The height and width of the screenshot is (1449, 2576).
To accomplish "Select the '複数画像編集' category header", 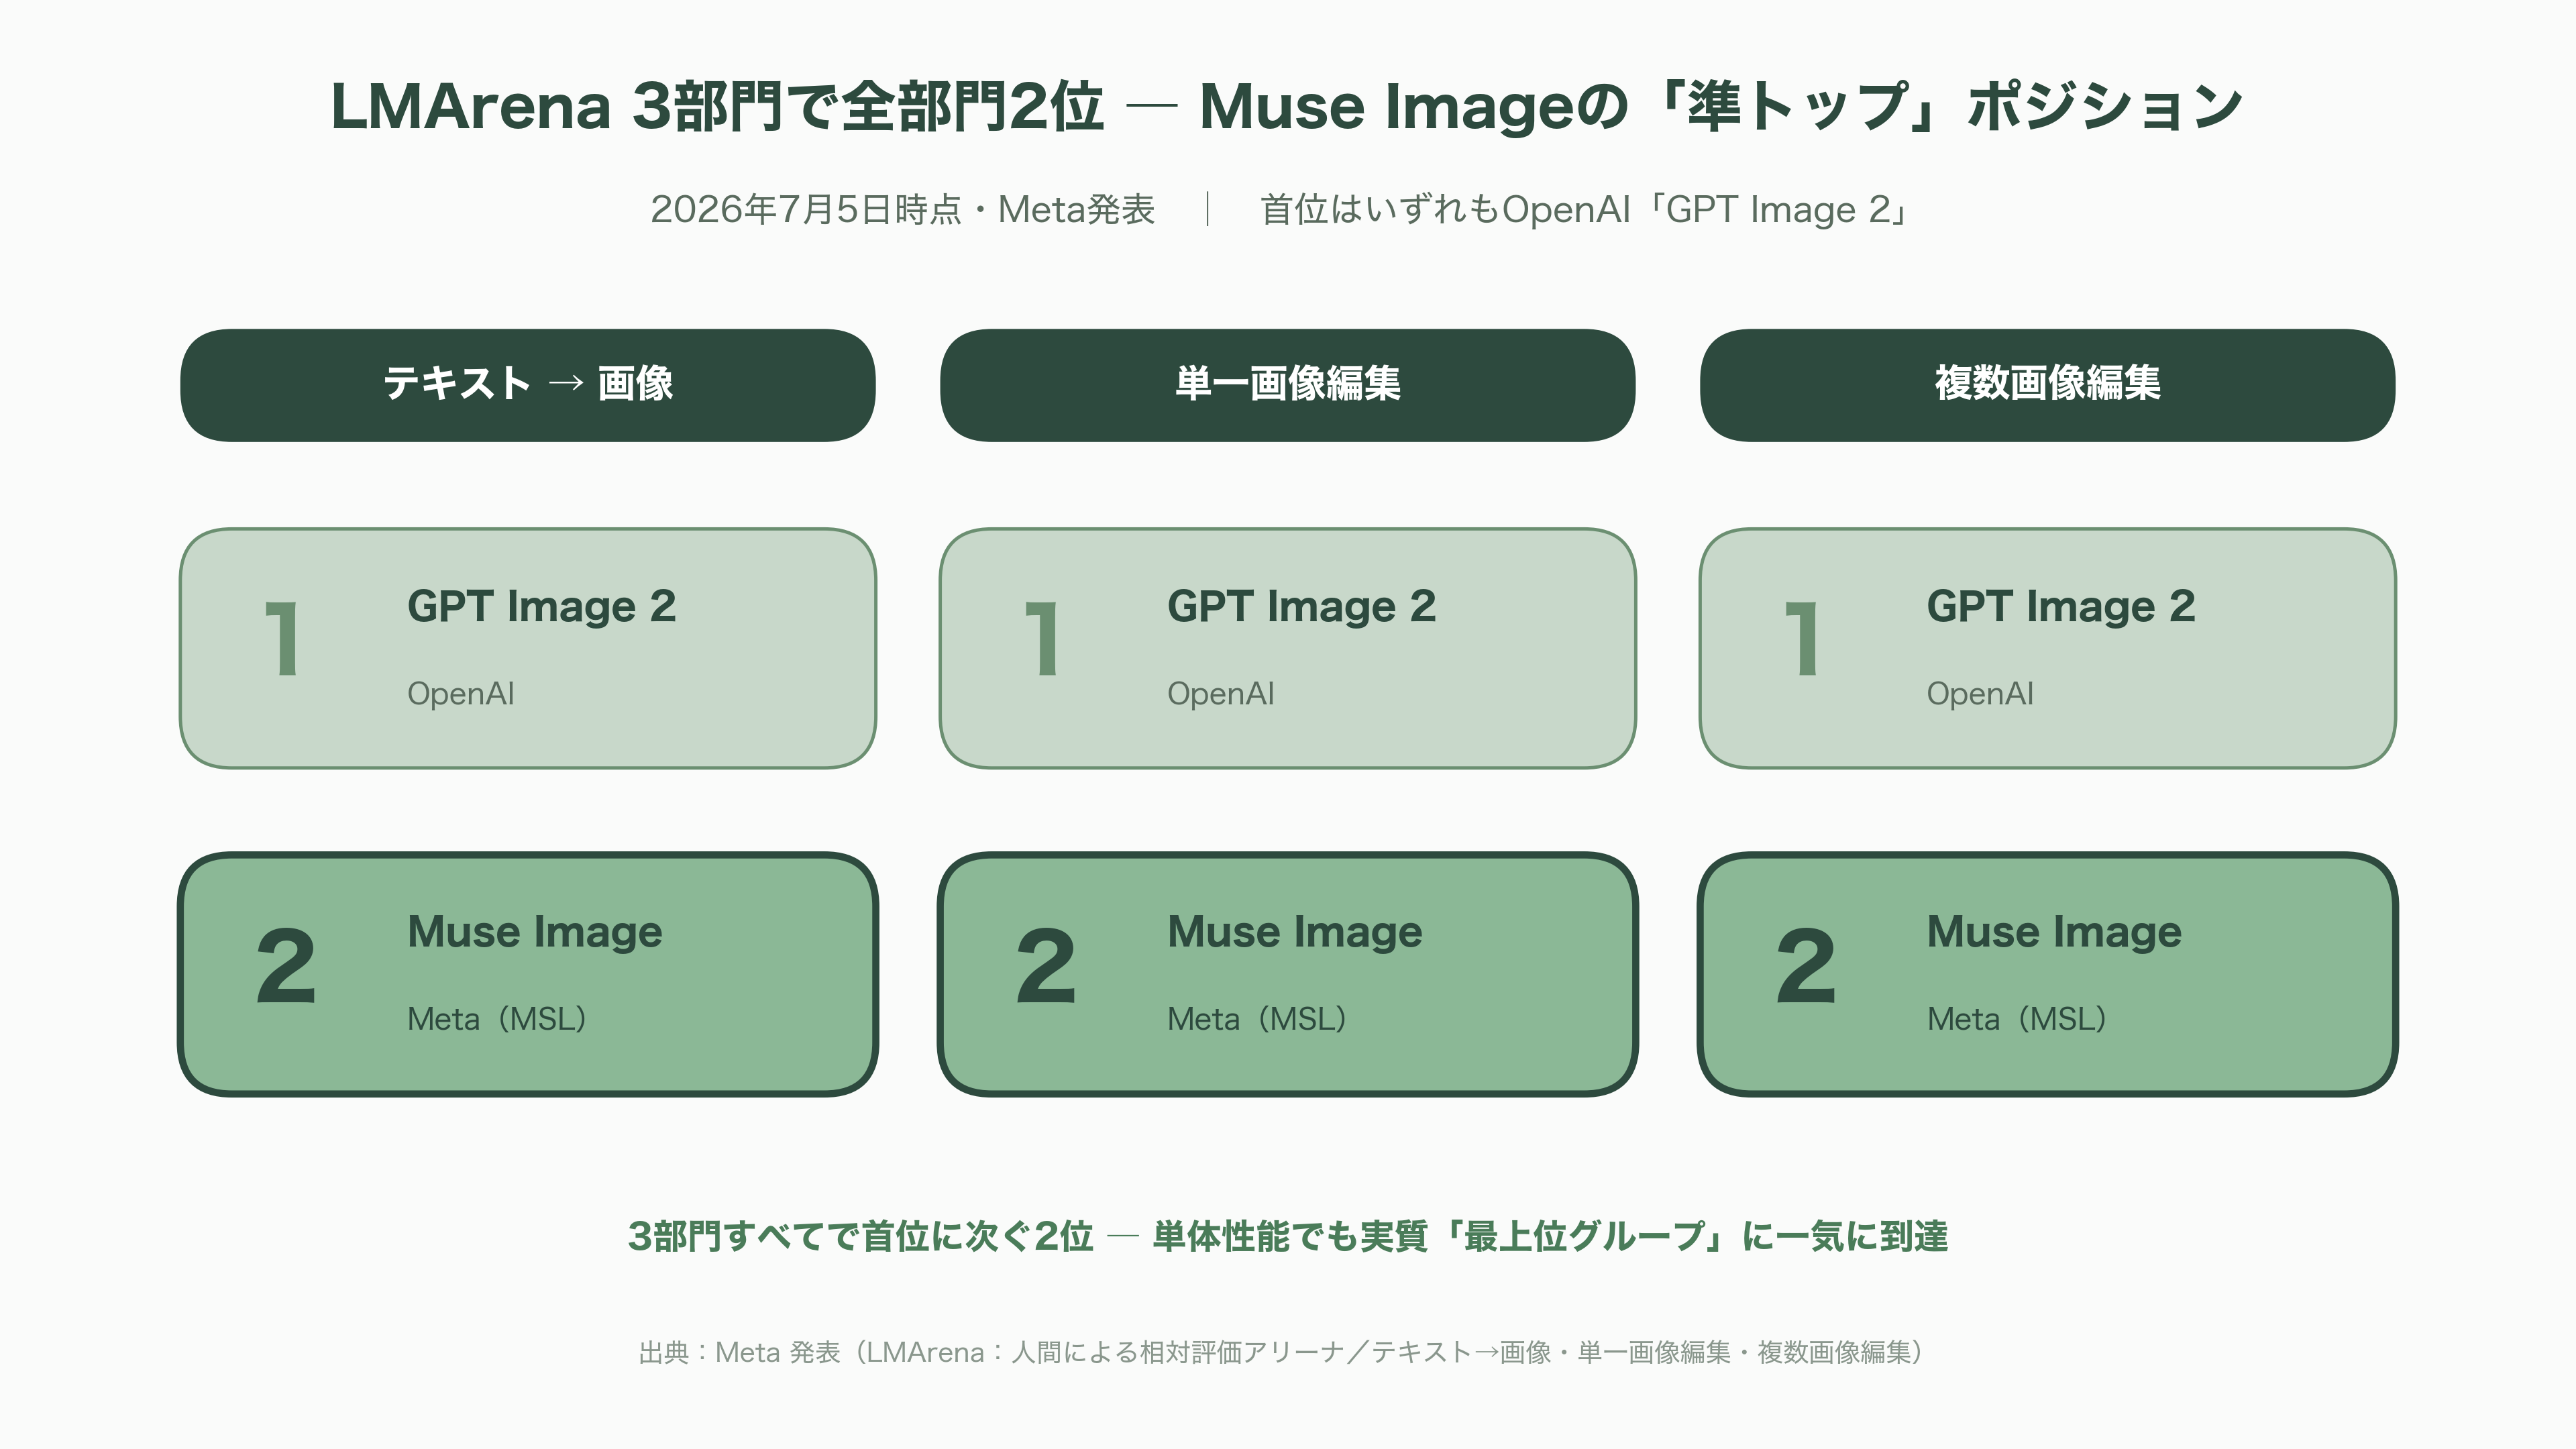I will 2047,385.
